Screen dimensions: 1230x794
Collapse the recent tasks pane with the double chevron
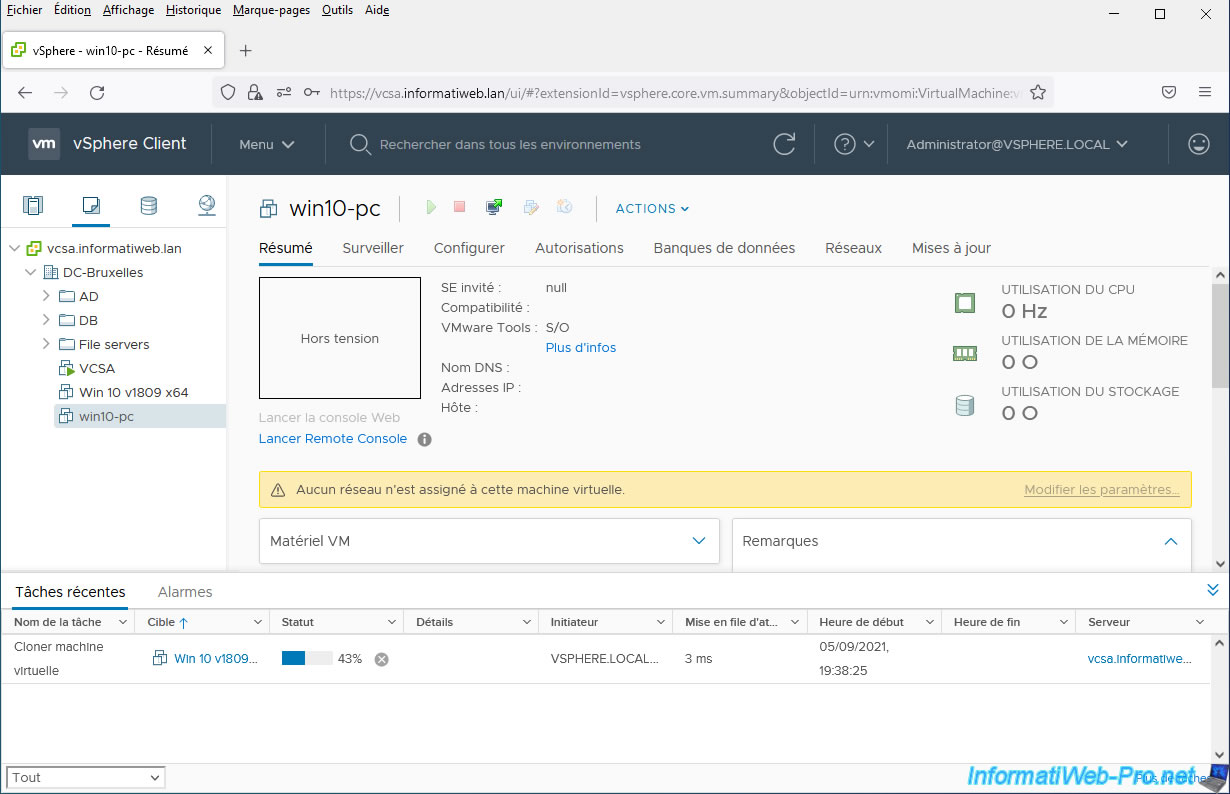(x=1213, y=590)
